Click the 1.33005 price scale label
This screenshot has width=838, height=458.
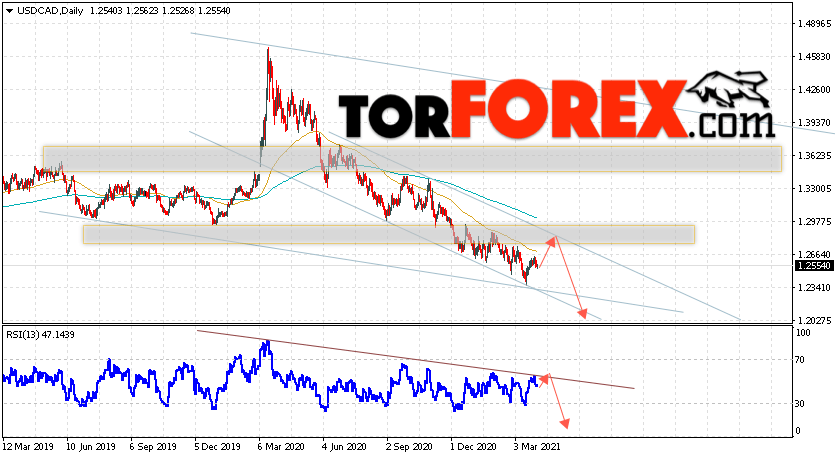pos(814,189)
